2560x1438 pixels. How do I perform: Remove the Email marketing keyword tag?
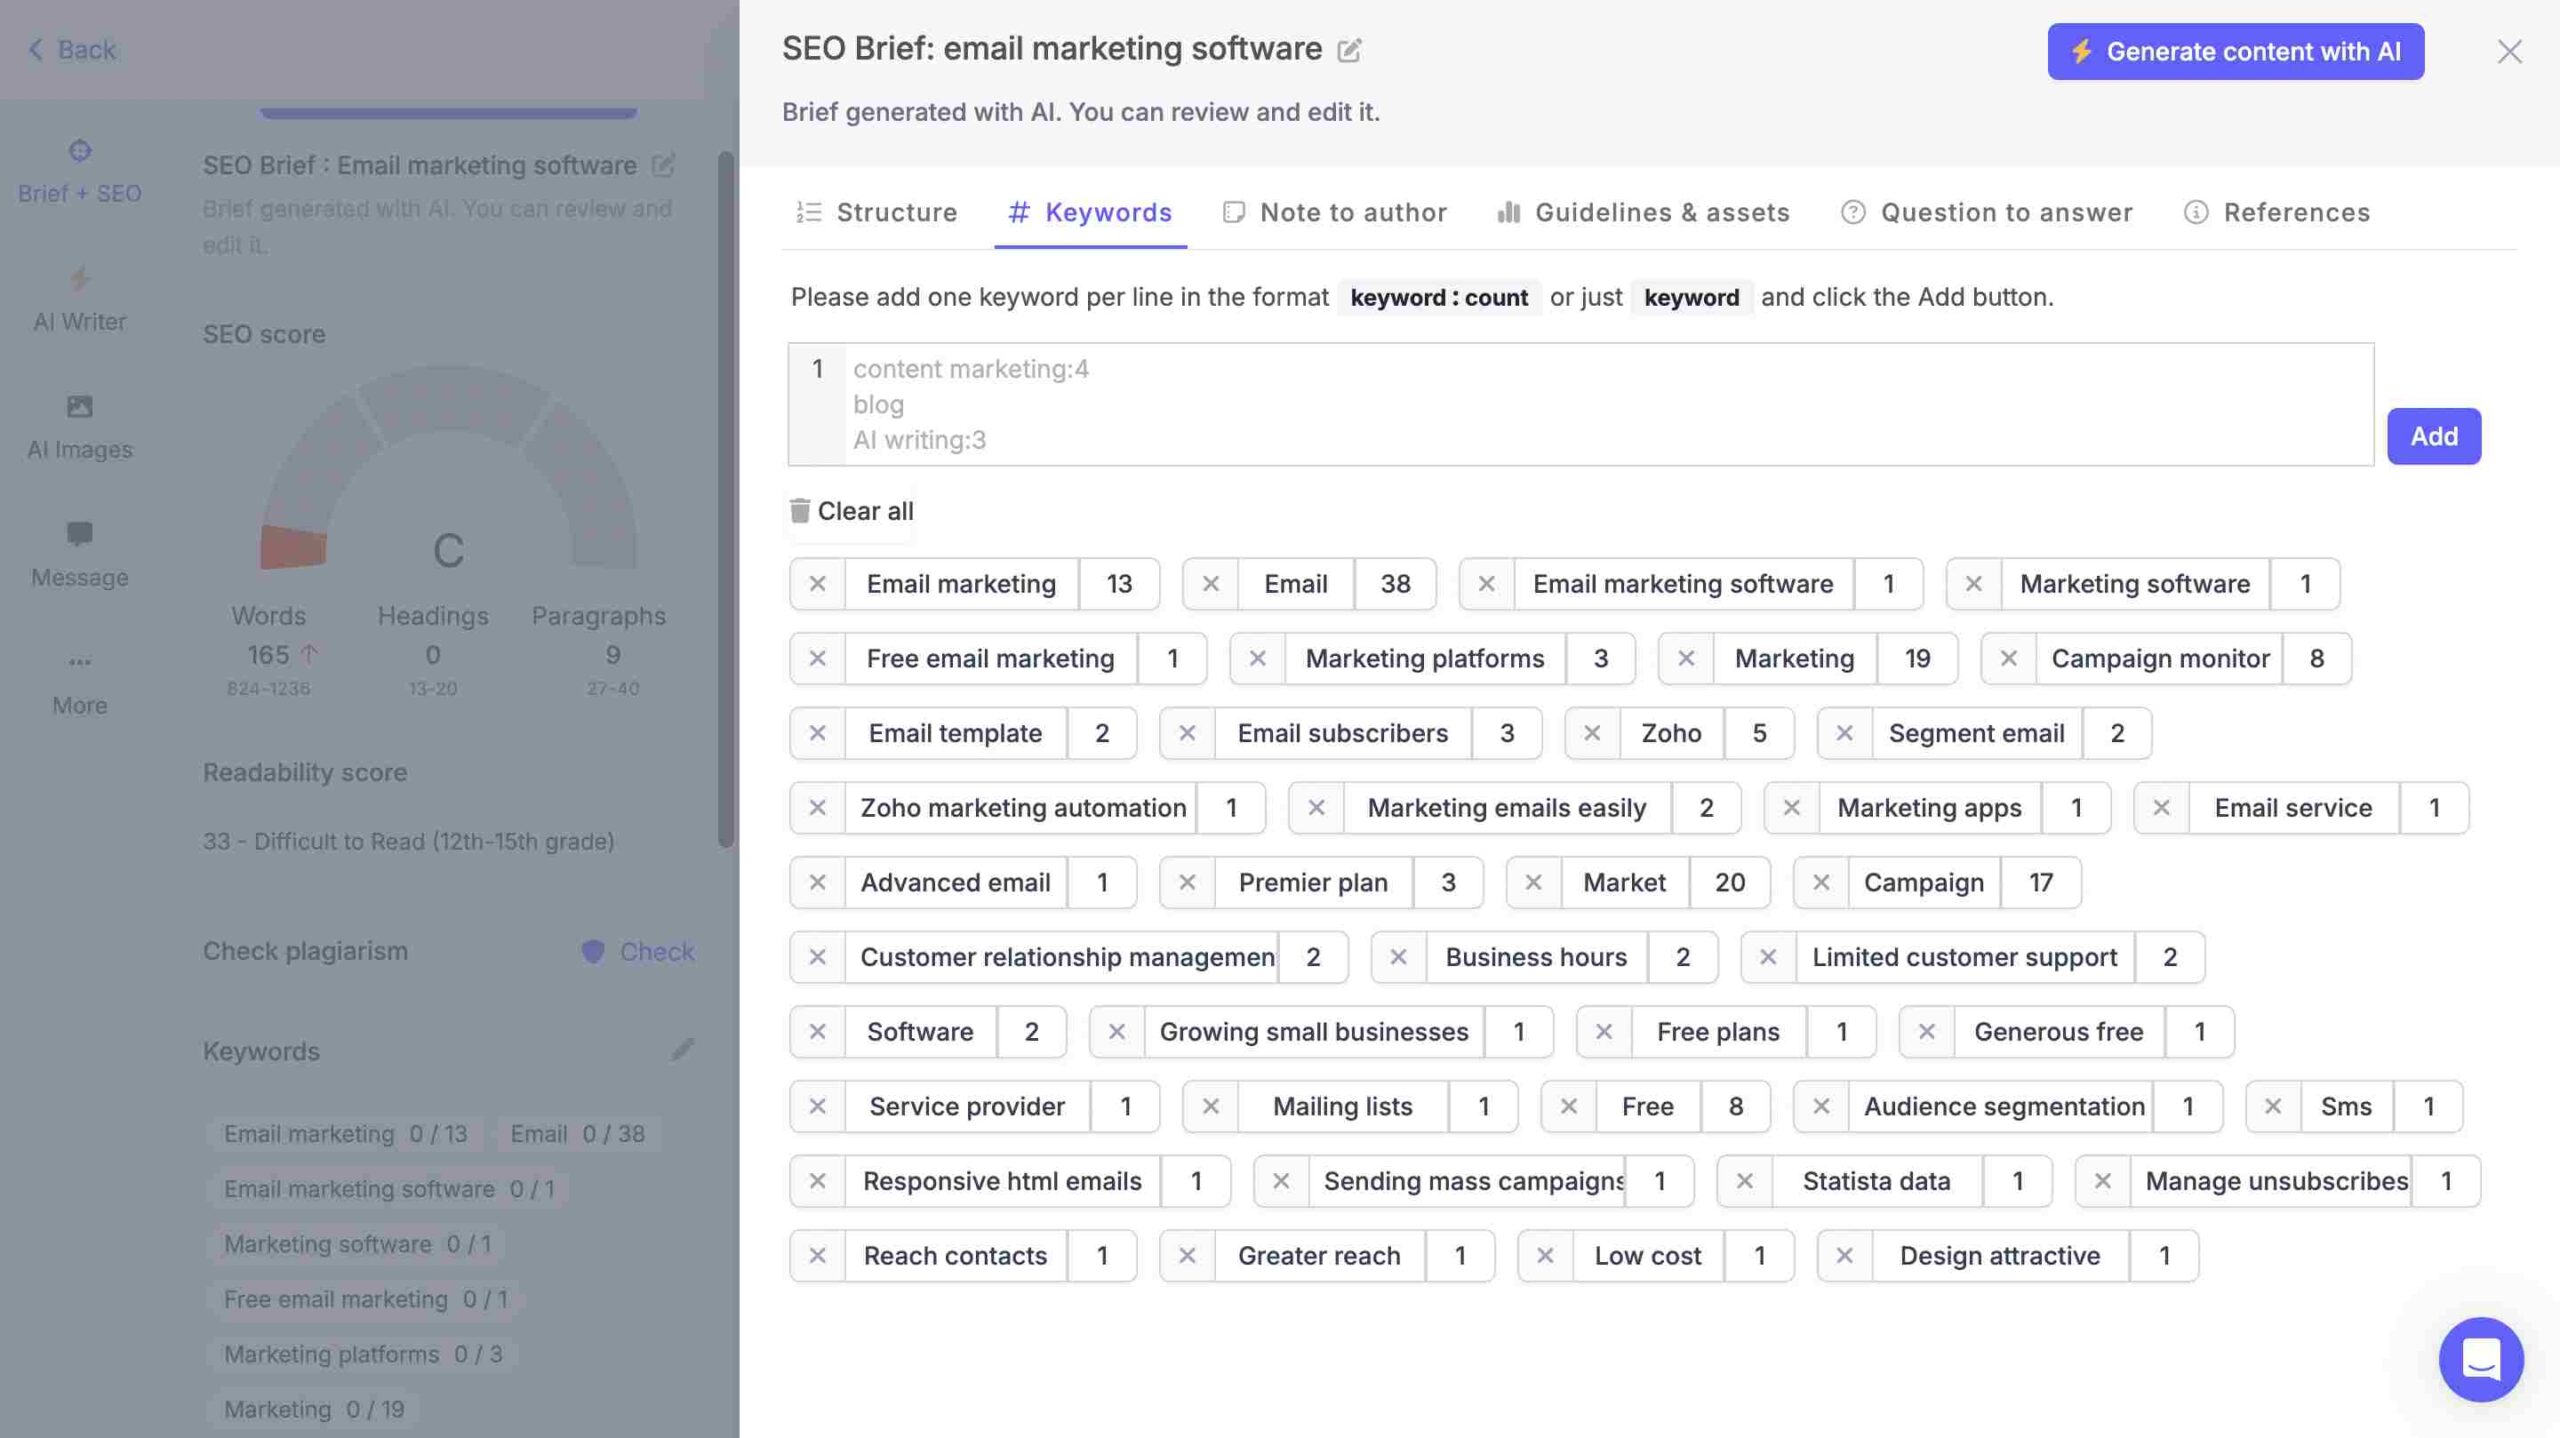(816, 584)
